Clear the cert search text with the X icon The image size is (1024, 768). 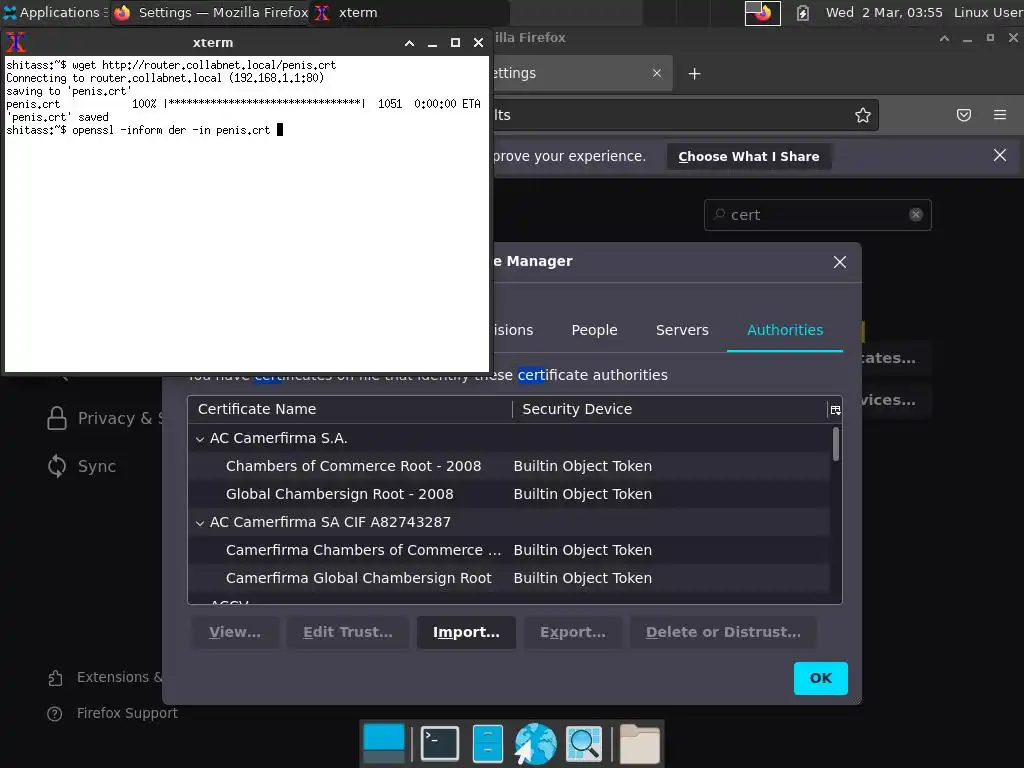(x=916, y=215)
